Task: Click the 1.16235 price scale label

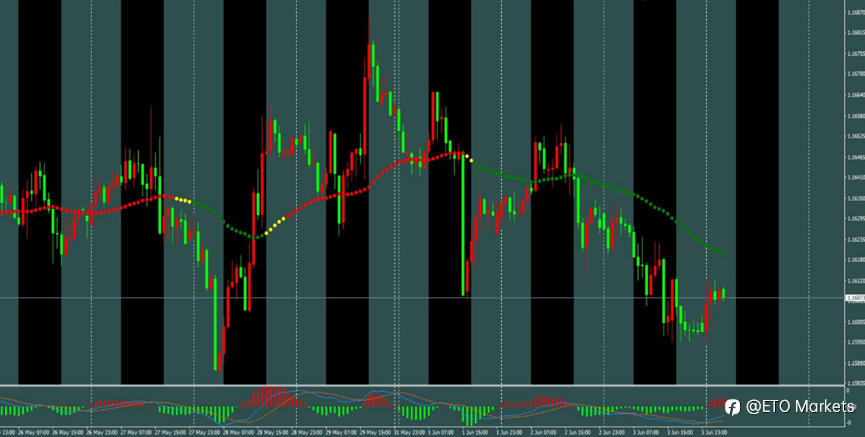Action: tap(855, 239)
